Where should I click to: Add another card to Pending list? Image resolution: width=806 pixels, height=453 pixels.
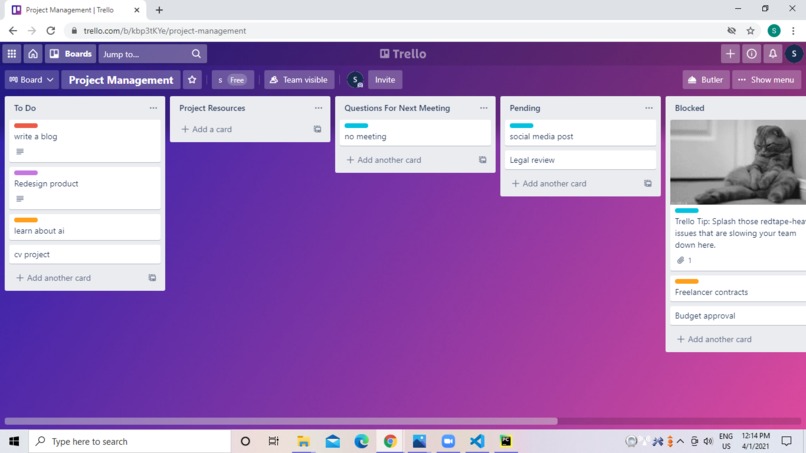(549, 184)
